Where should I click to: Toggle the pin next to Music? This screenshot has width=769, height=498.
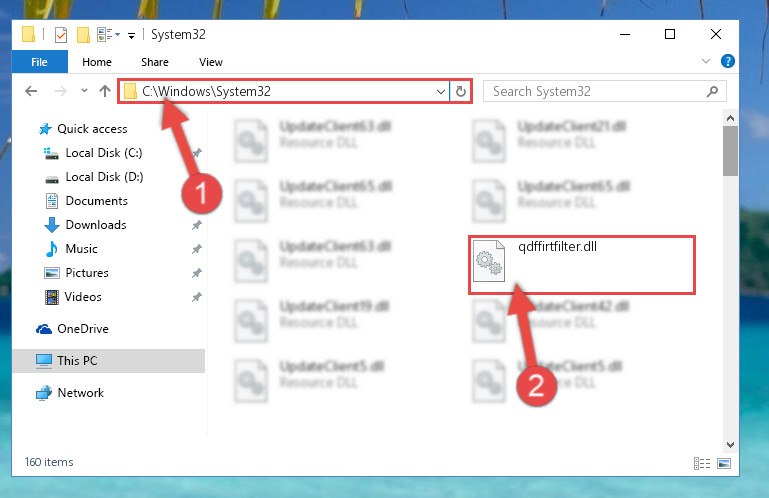(x=197, y=249)
